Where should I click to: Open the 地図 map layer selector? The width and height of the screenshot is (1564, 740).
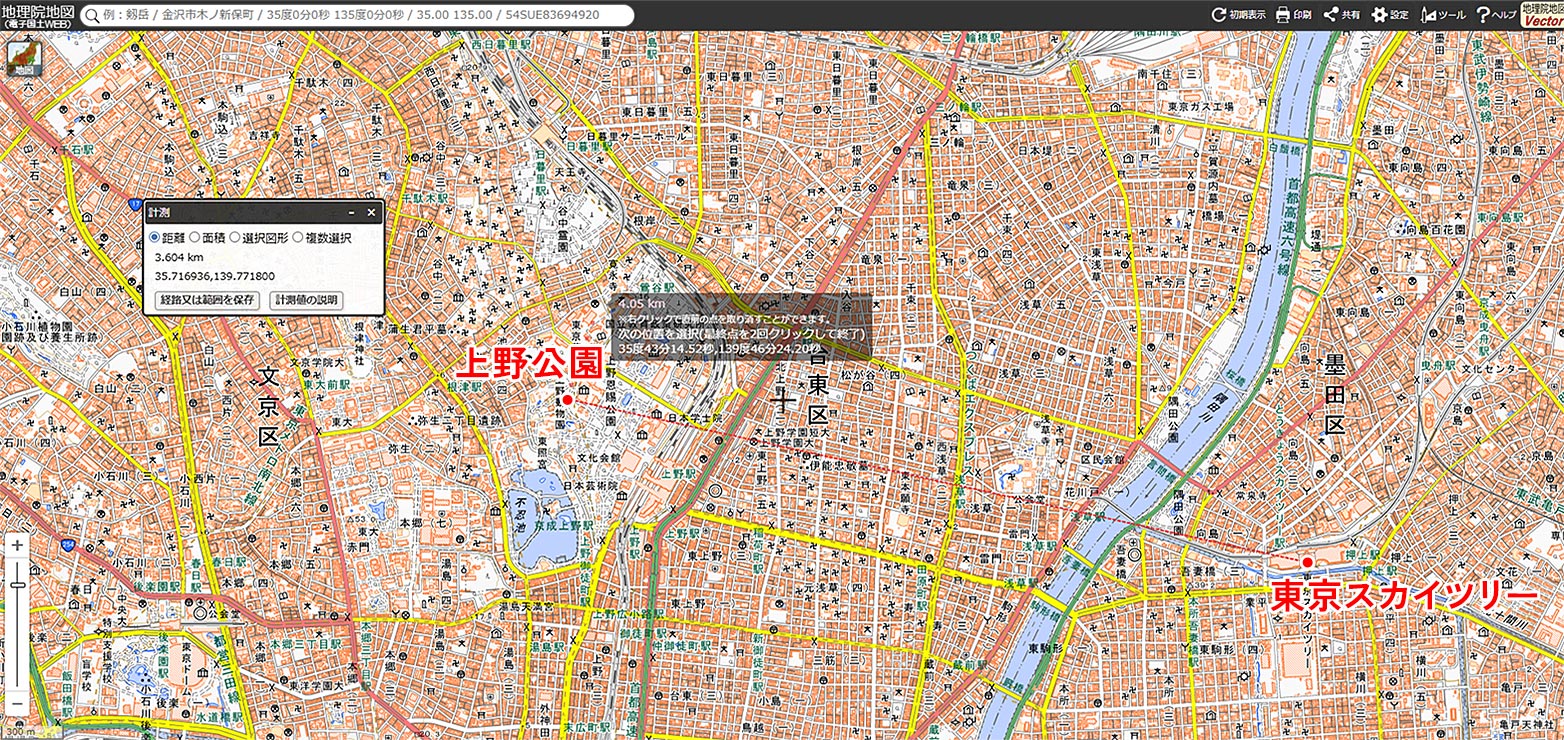[x=22, y=59]
